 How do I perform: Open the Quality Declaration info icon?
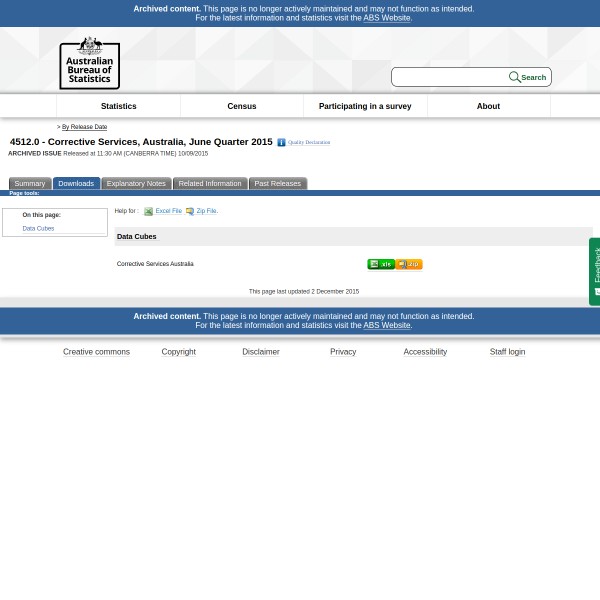tap(281, 143)
